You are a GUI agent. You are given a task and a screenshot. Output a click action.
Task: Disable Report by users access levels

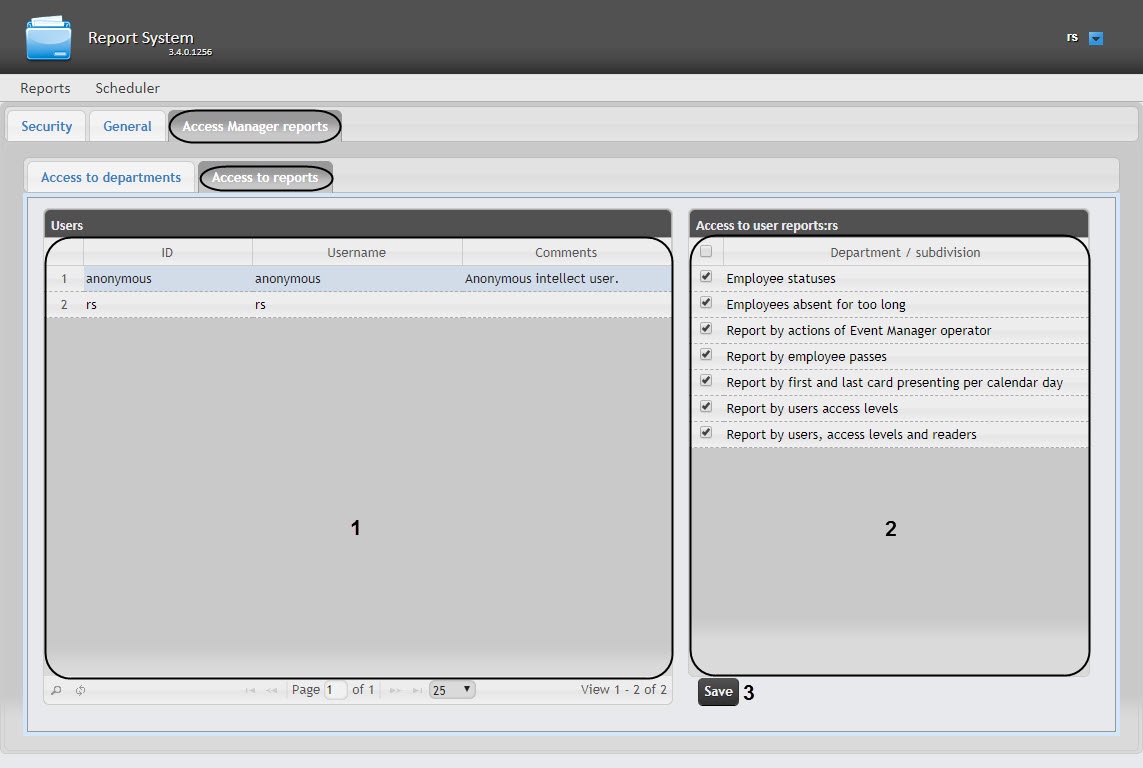706,407
